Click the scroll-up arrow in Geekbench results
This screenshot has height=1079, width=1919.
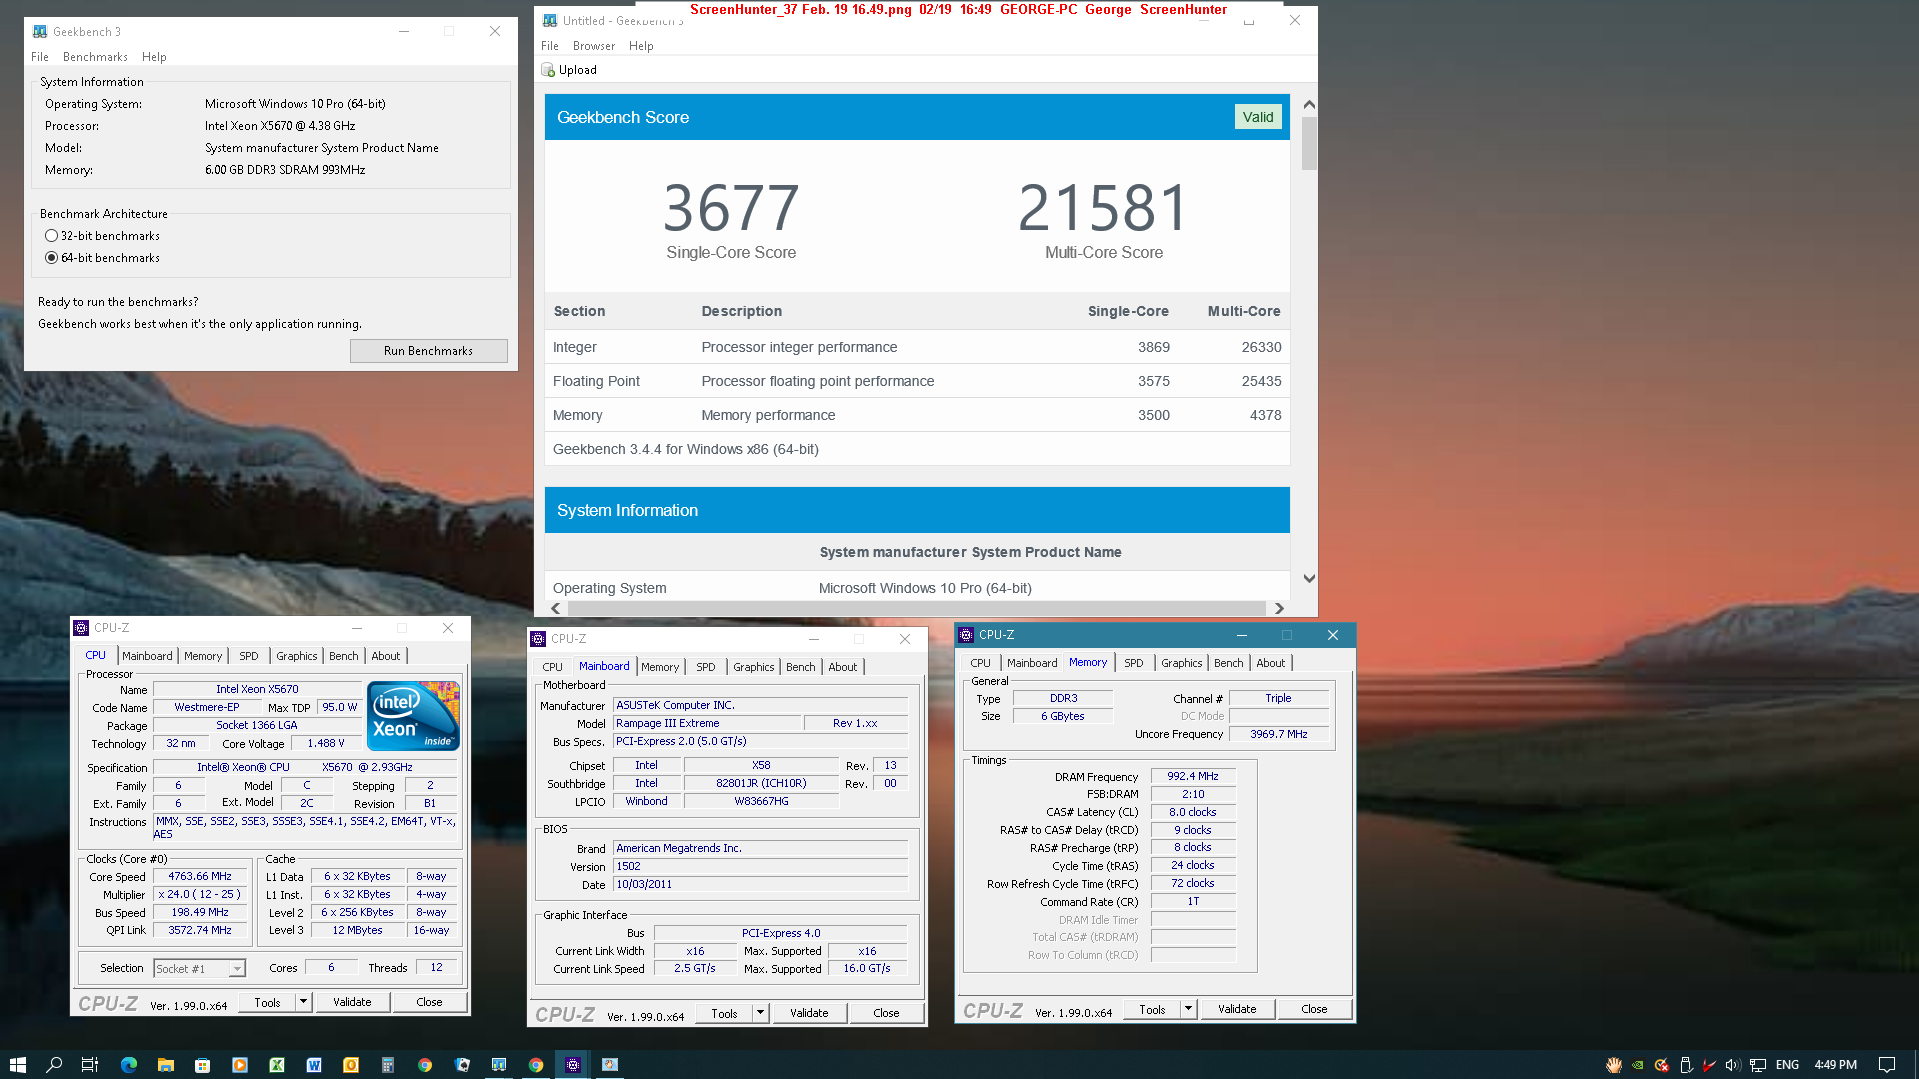1309,104
